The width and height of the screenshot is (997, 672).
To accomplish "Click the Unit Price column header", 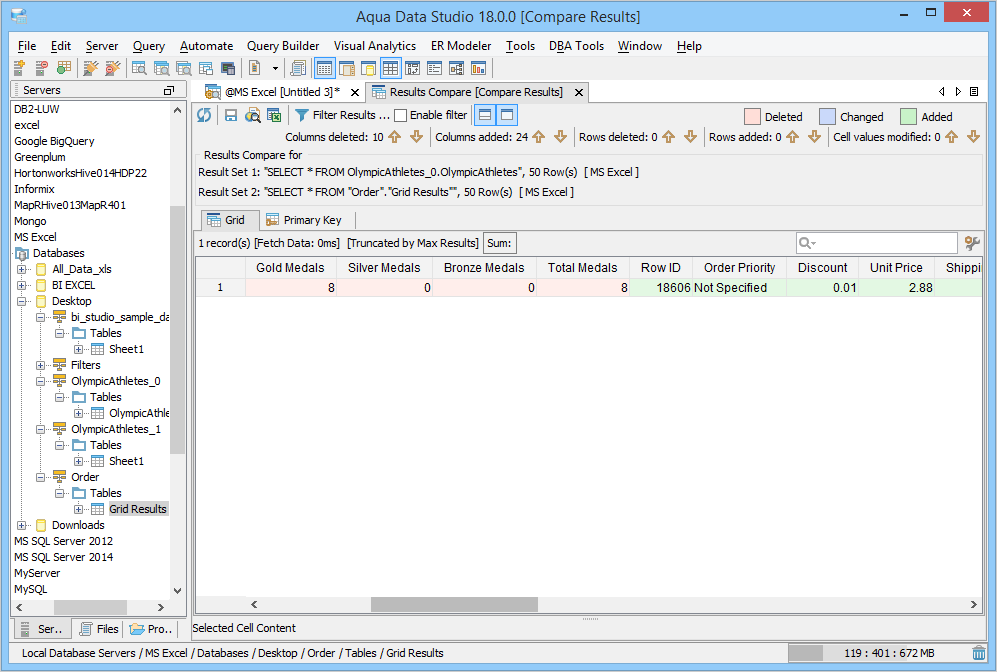I will [x=896, y=268].
